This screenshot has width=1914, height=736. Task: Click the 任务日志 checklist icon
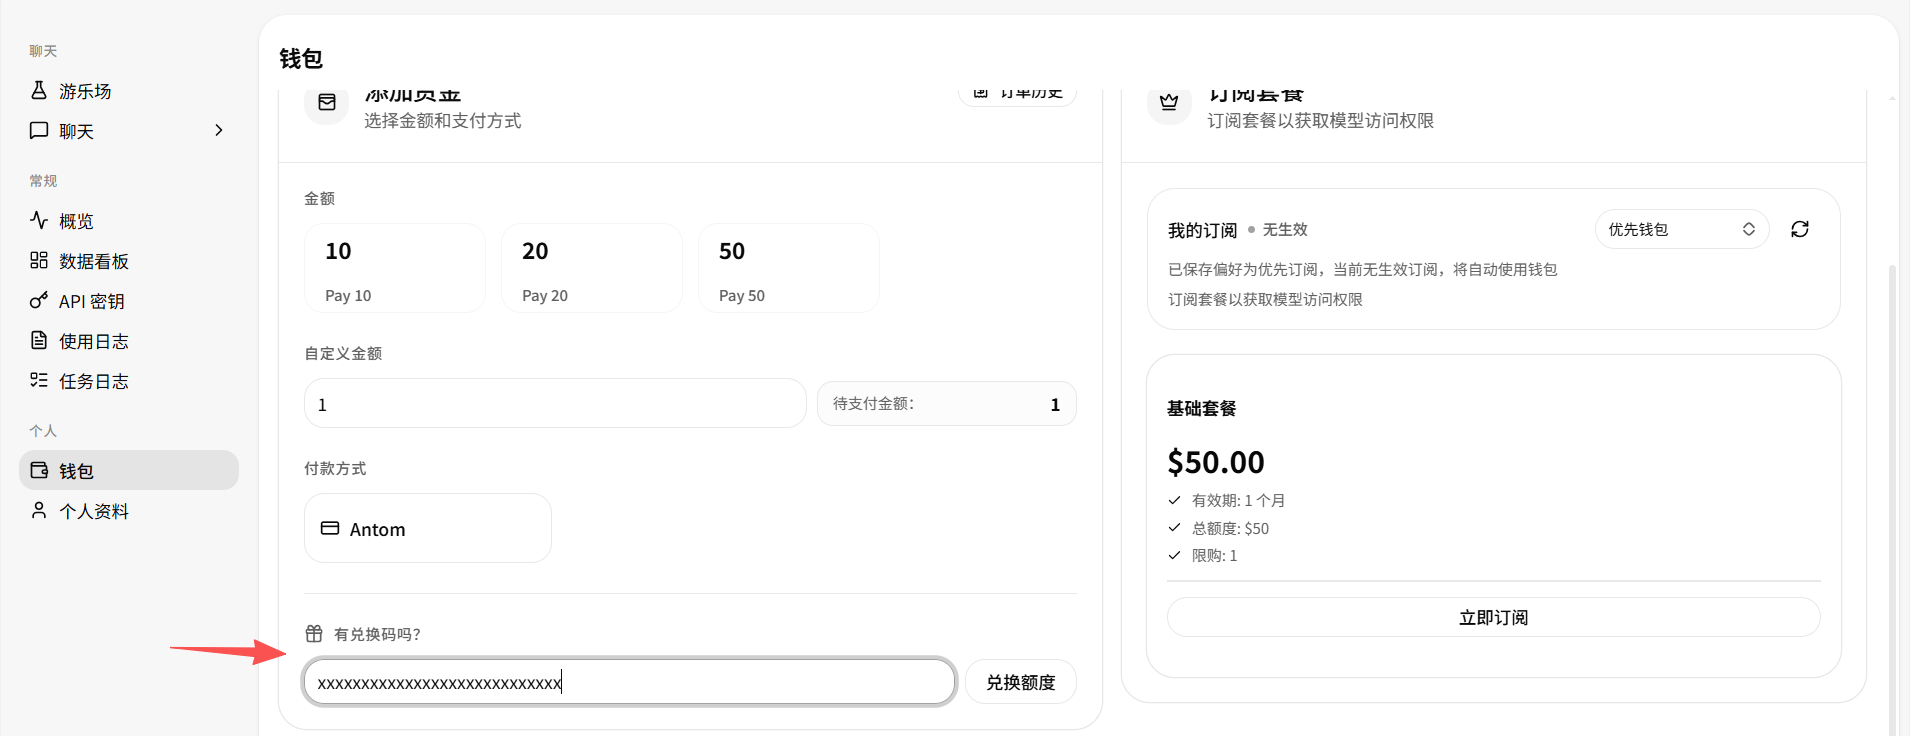pos(39,380)
